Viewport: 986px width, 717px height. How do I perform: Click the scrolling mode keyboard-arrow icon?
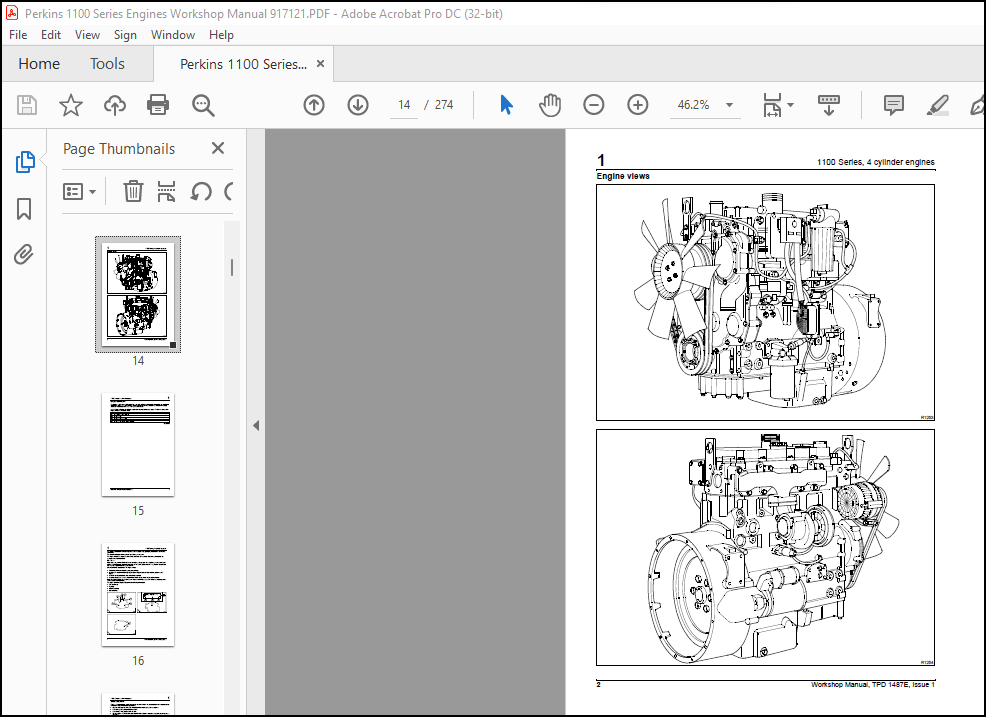[829, 105]
